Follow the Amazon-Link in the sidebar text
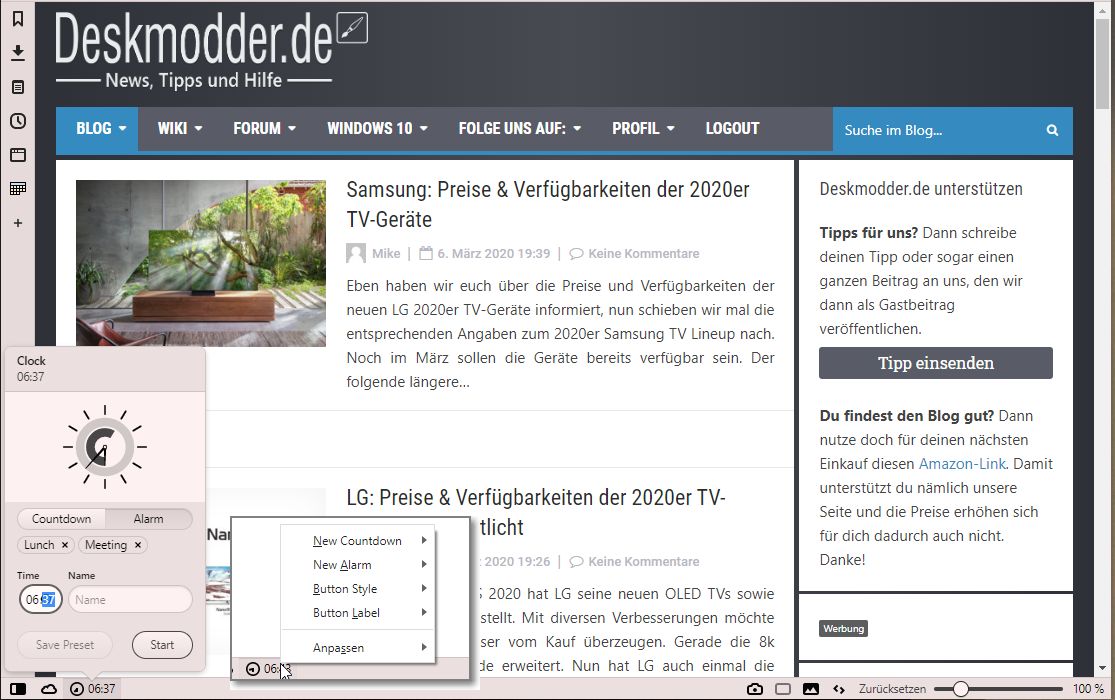Viewport: 1115px width, 700px height. pyautogui.click(x=962, y=464)
